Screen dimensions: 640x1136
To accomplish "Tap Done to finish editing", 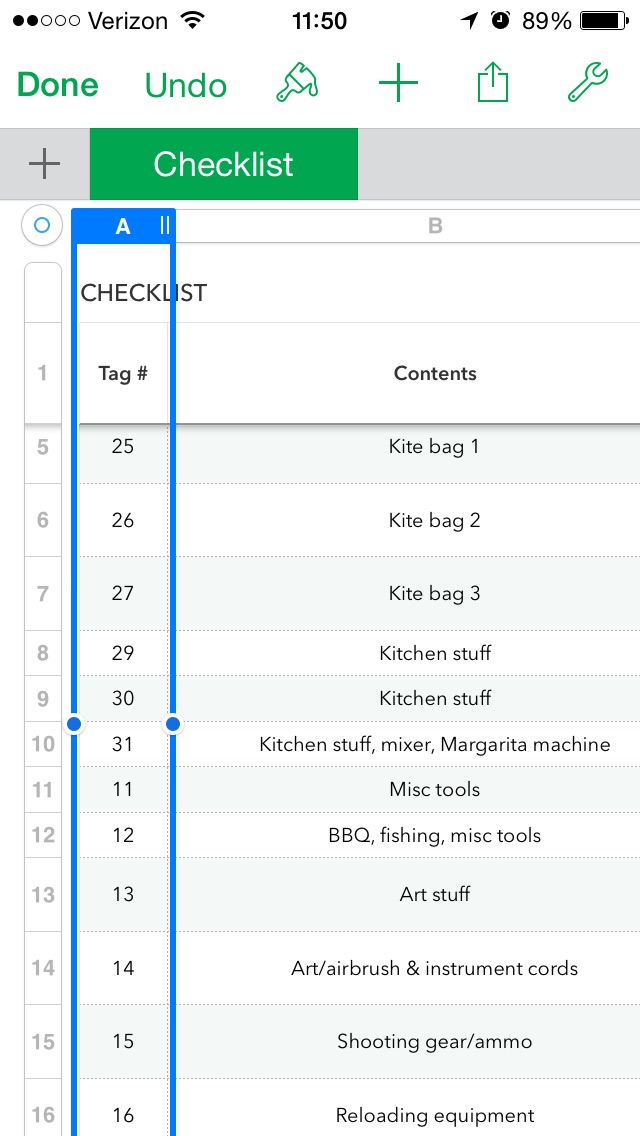I will 57,85.
